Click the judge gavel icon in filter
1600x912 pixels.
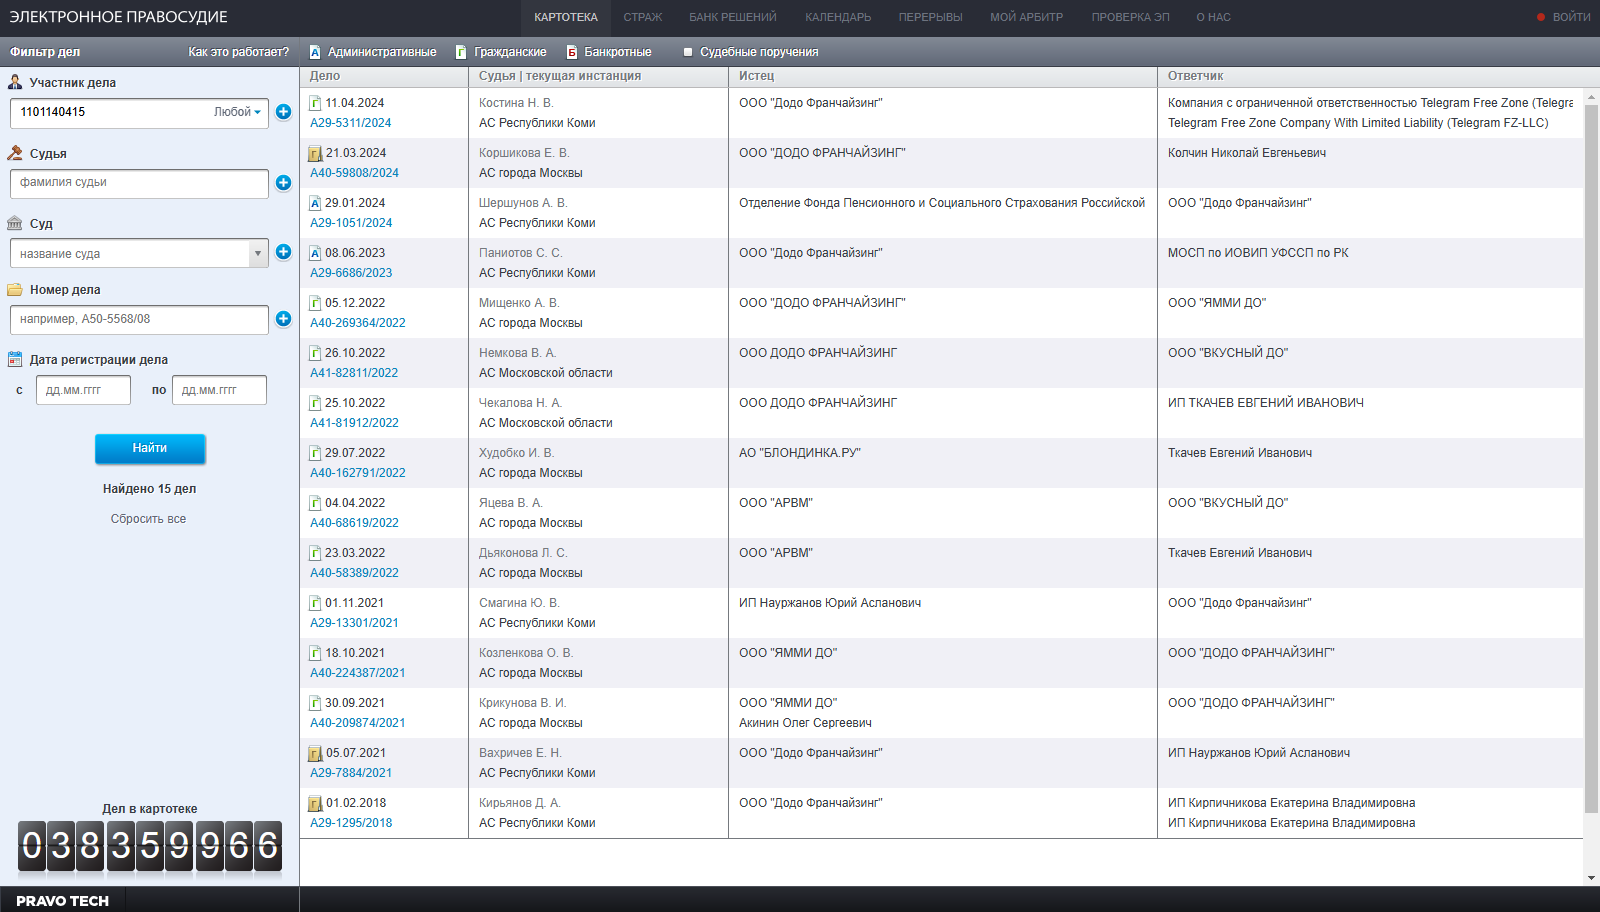(x=15, y=153)
